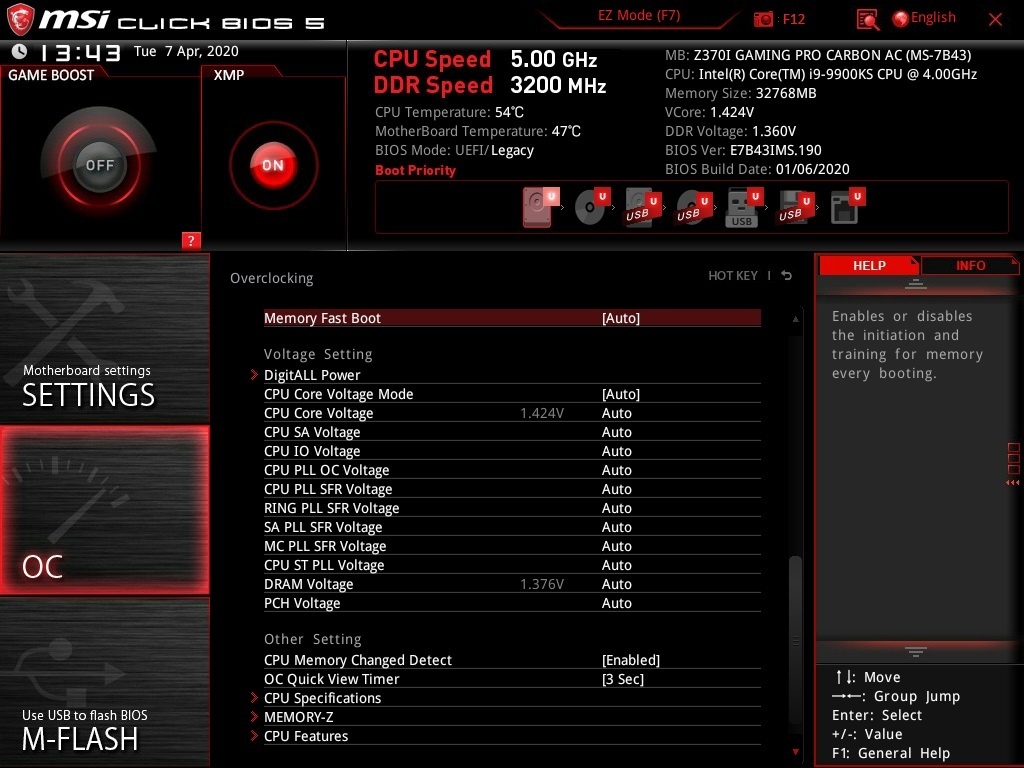Toggle the XMP ON button
Screen dimensions: 1024x768
point(273,165)
